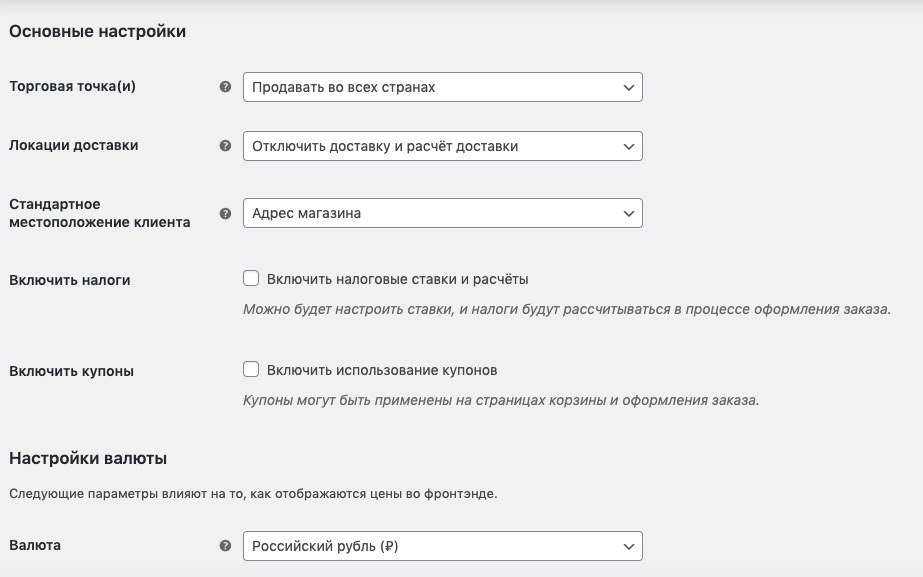Click the Локации доставки field label

click(74, 145)
